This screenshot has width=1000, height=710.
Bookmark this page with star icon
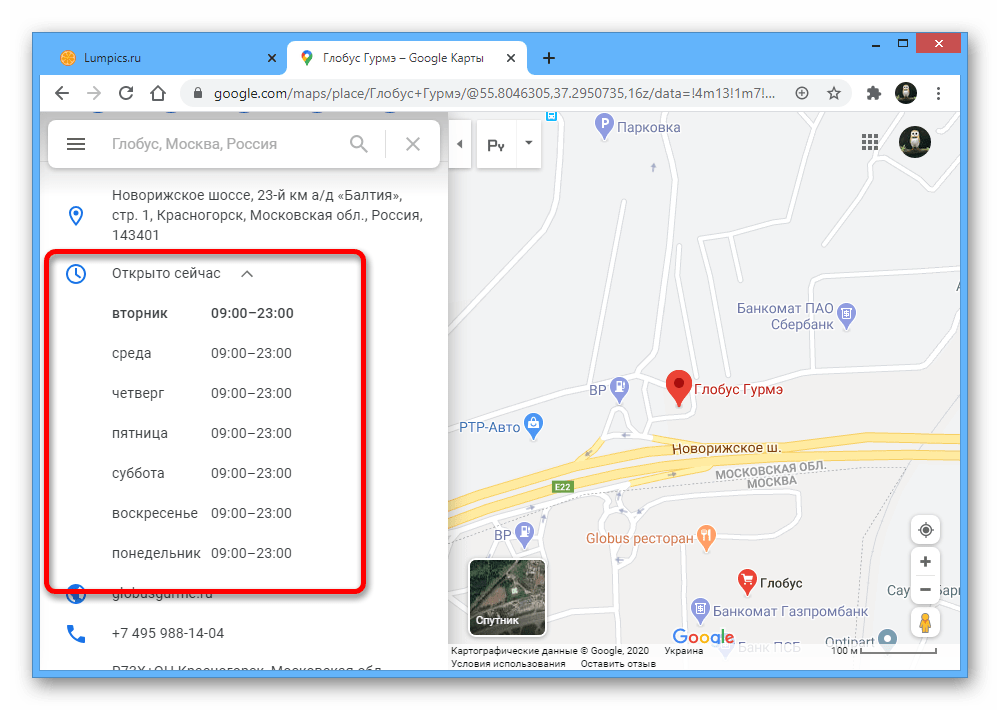[x=833, y=93]
